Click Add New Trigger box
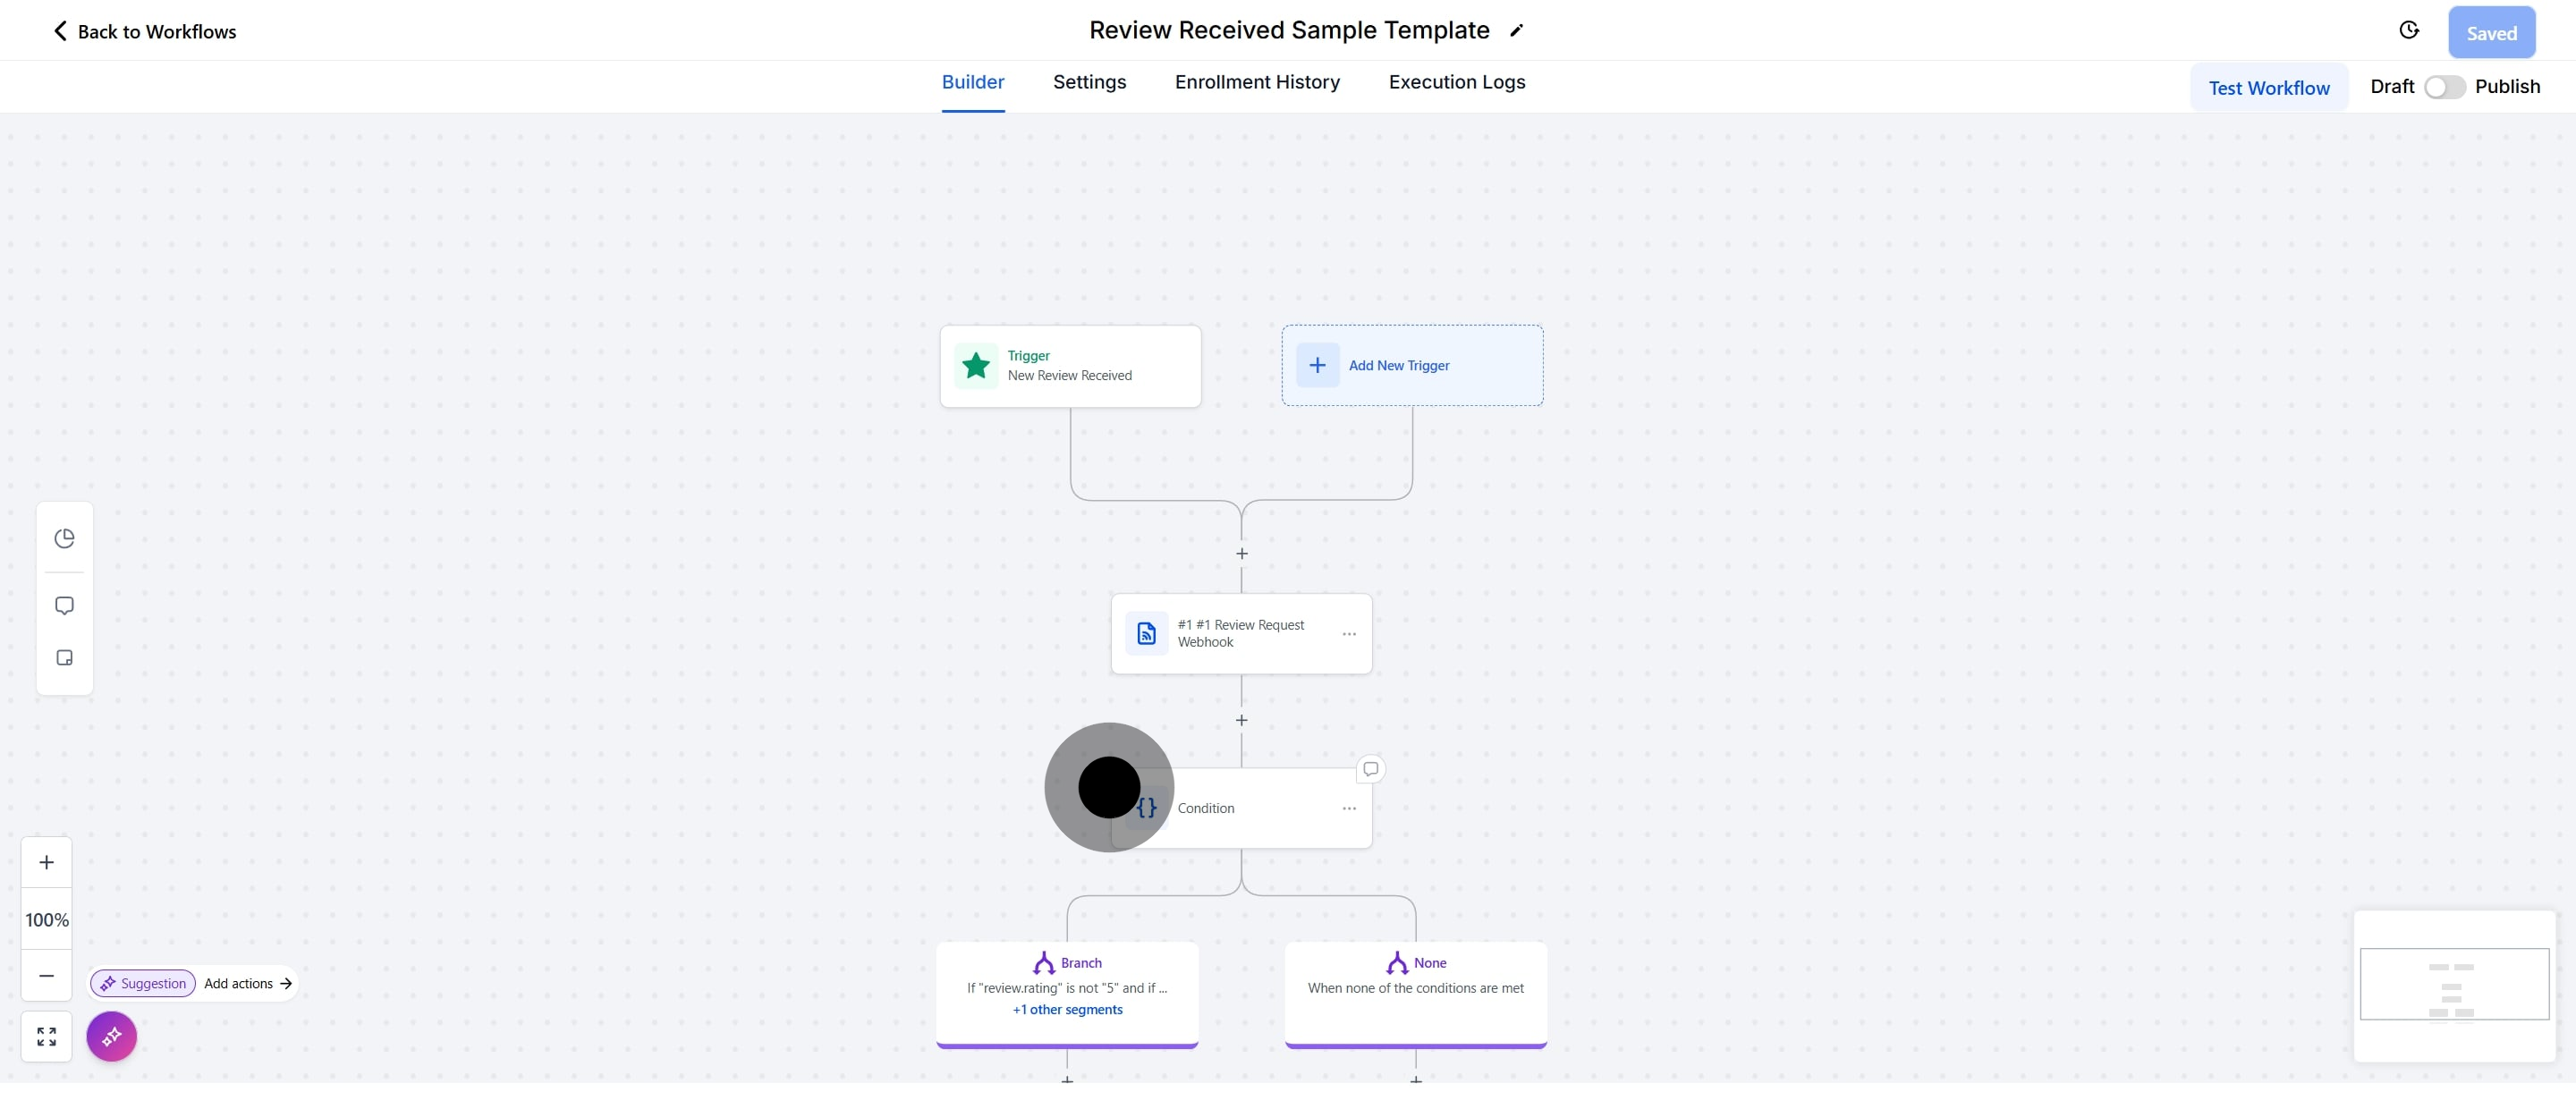This screenshot has height=1109, width=2576. (1411, 365)
